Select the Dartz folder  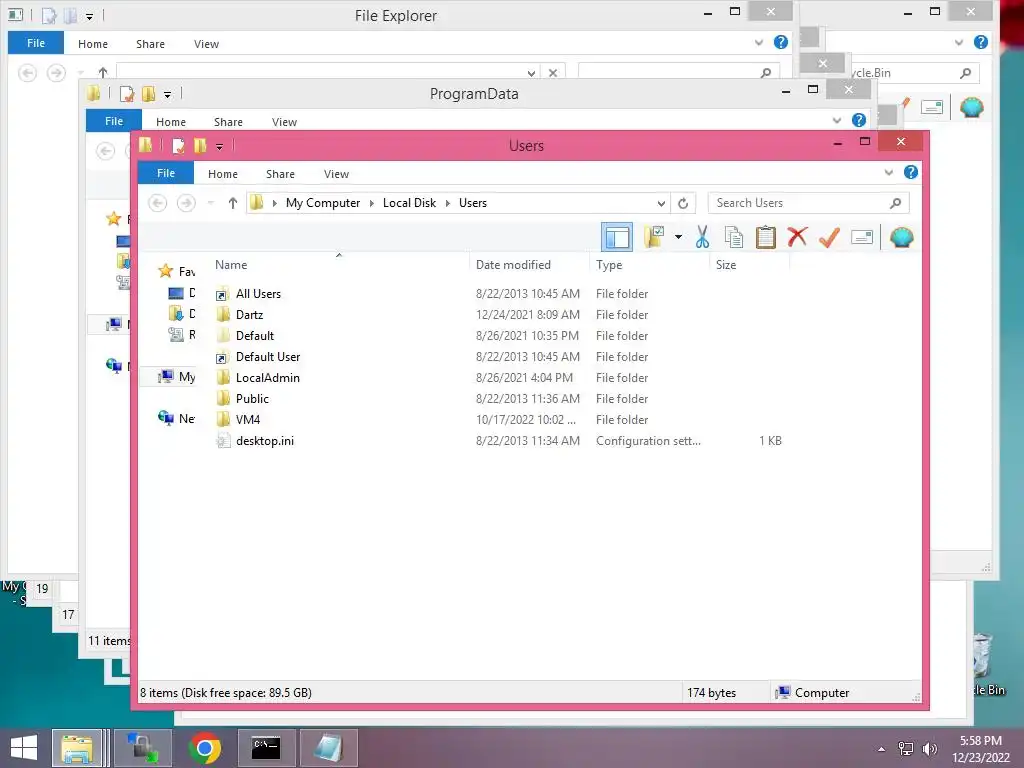(x=249, y=315)
